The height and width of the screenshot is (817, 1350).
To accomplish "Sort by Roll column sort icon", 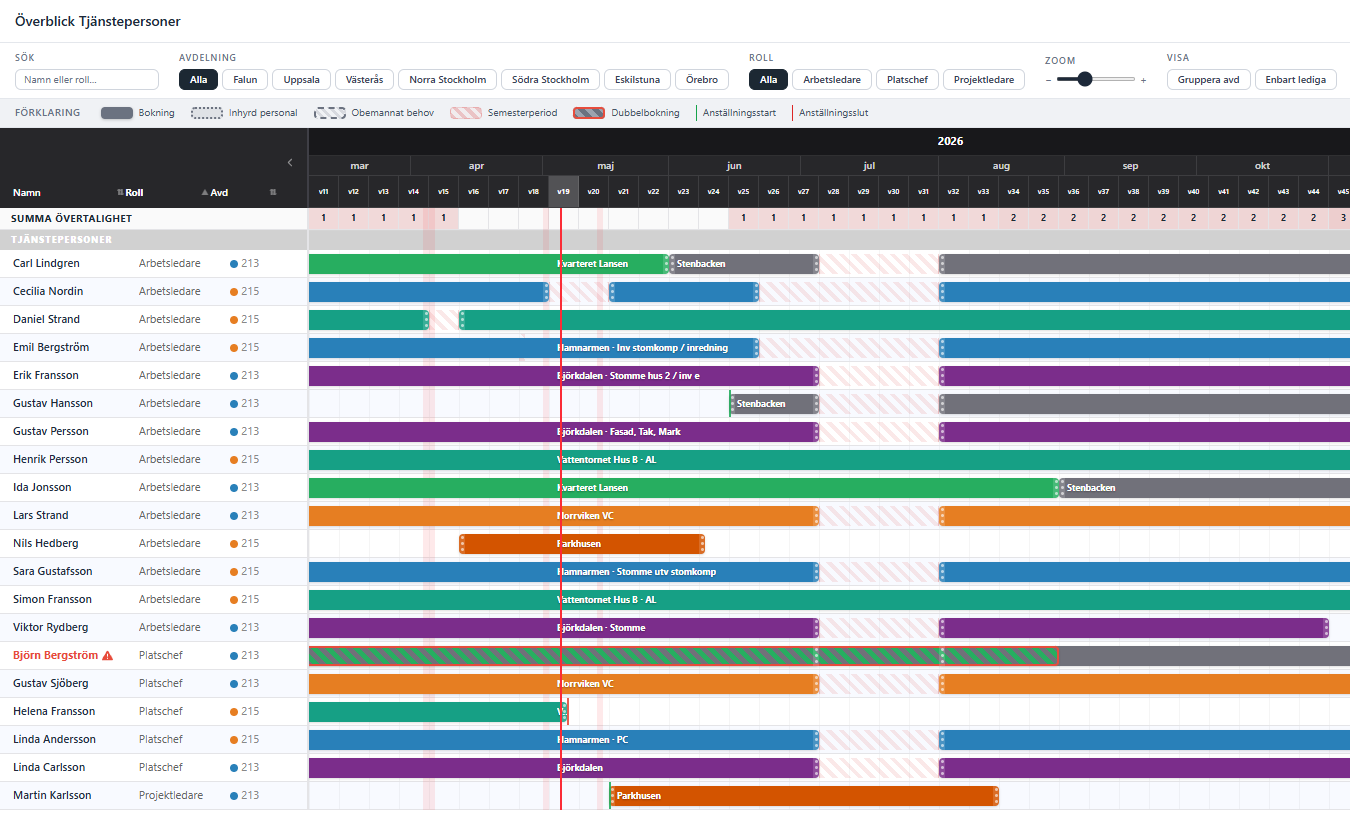I will click(121, 192).
